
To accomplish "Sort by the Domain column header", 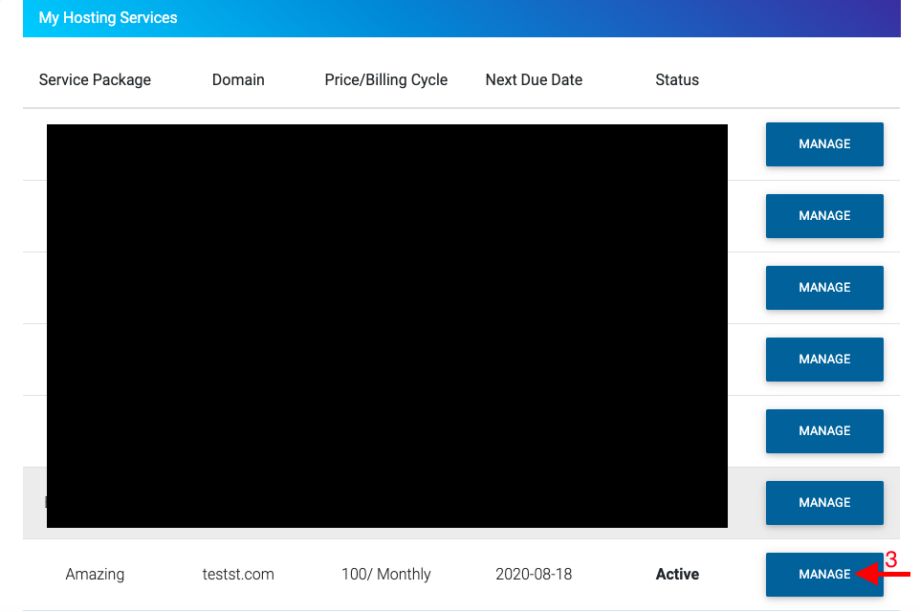I will click(x=238, y=79).
